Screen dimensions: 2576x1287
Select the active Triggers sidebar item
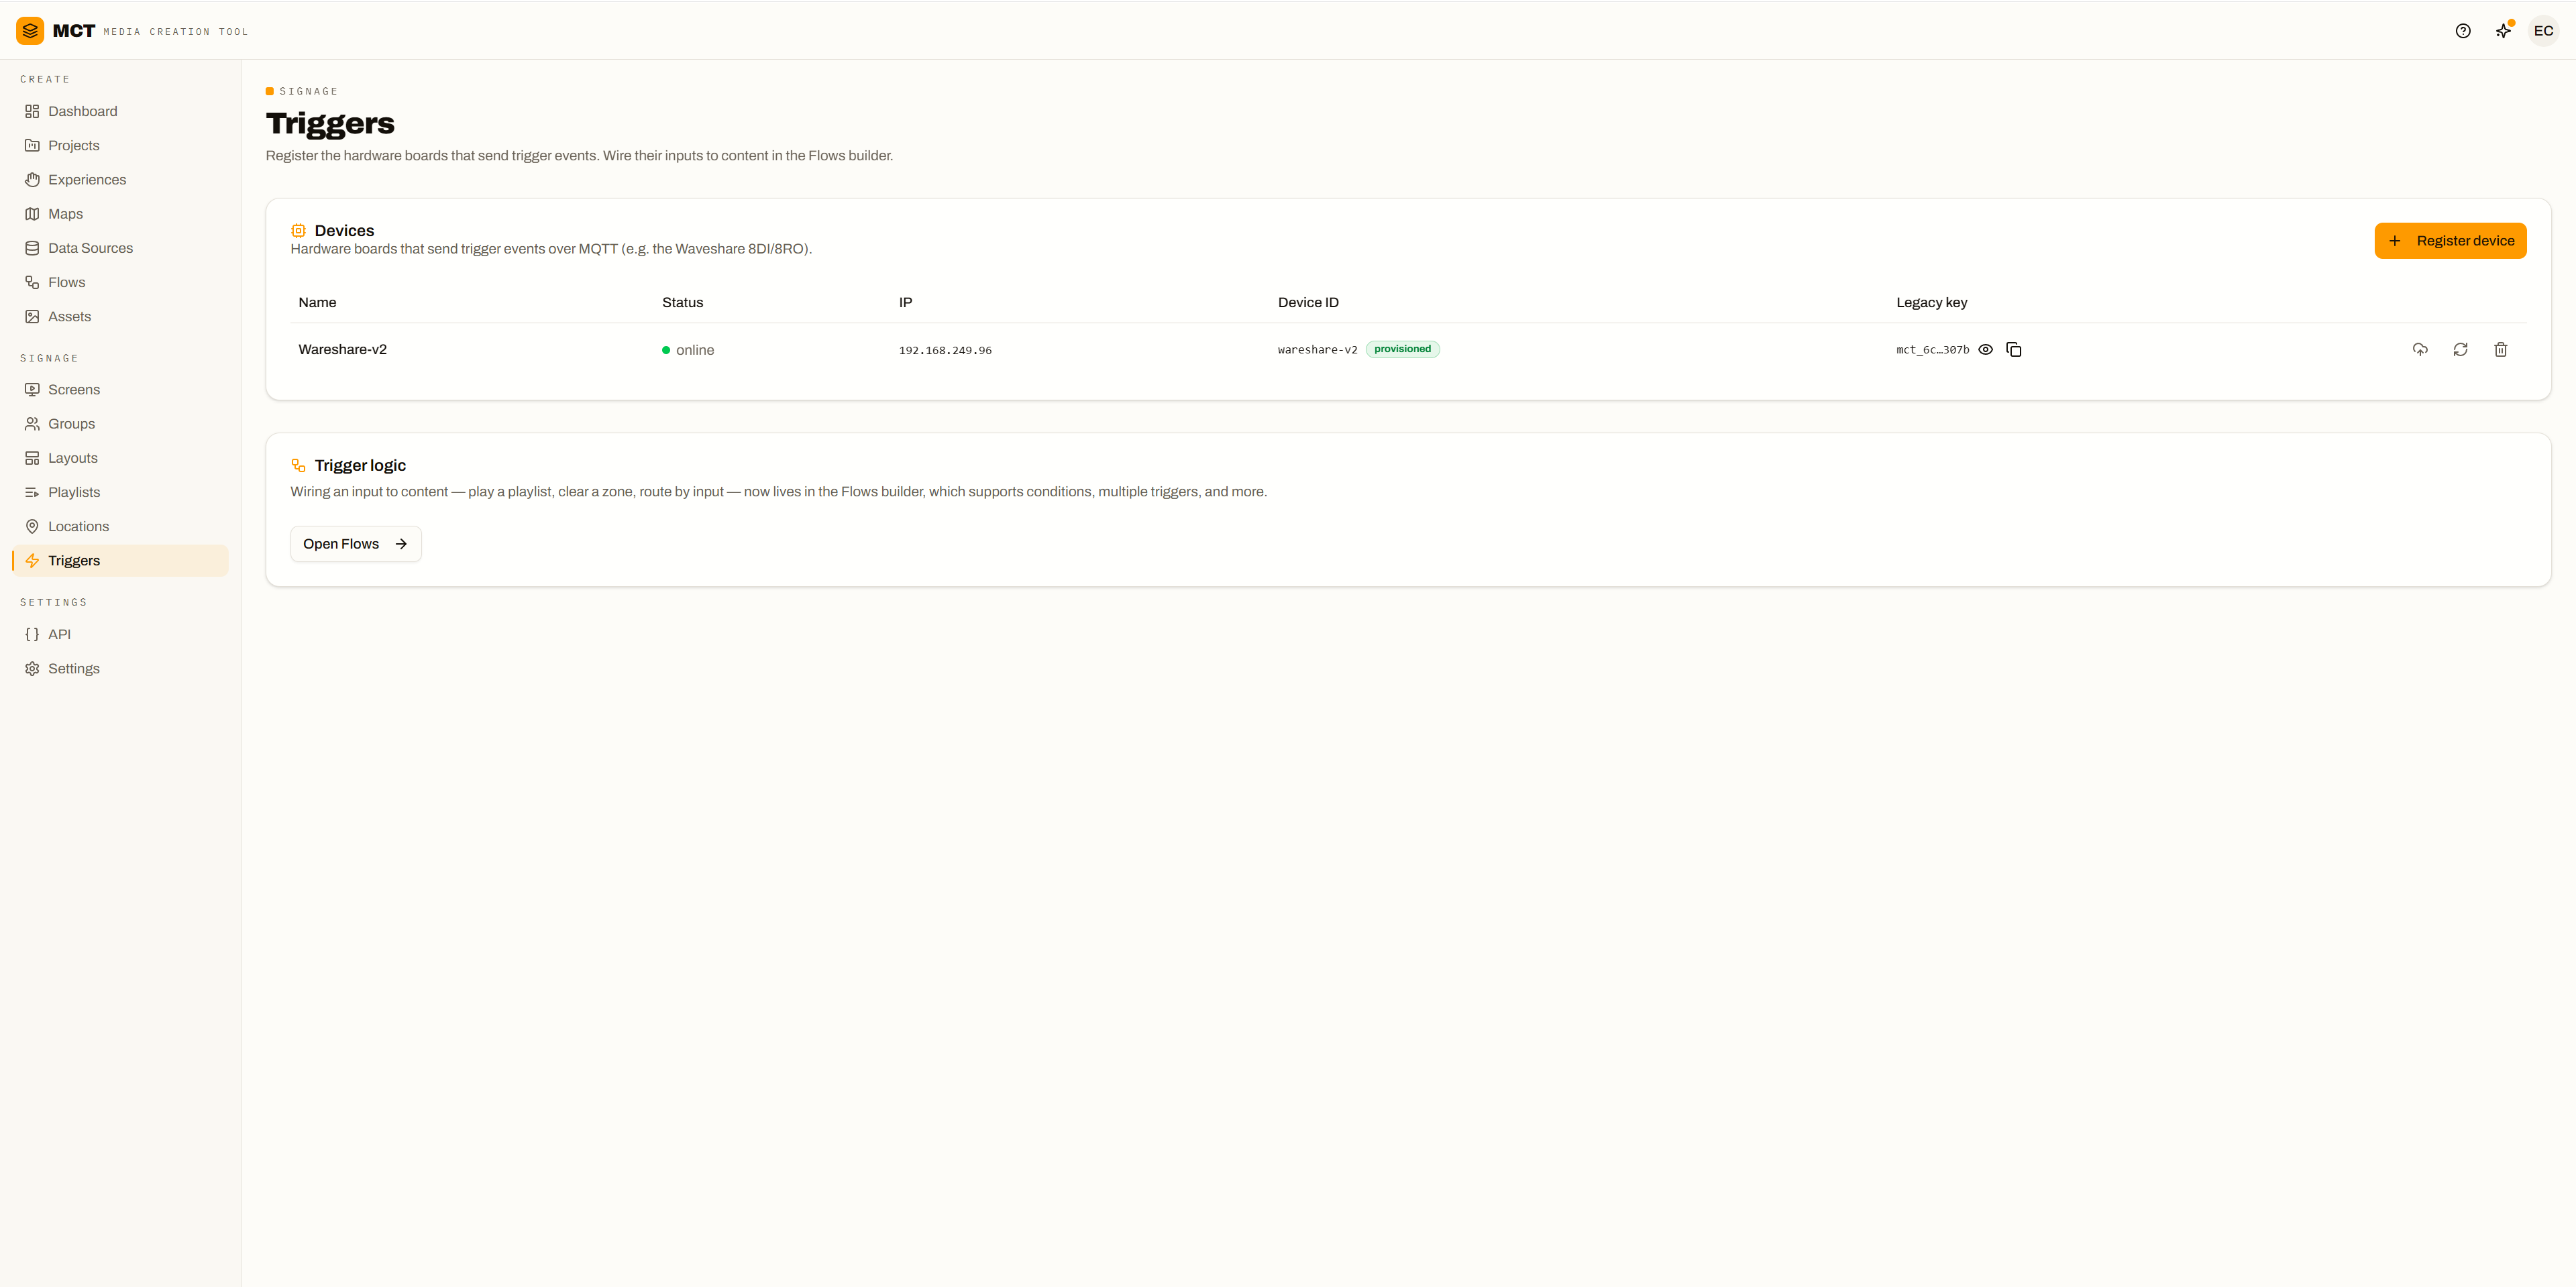[120, 561]
